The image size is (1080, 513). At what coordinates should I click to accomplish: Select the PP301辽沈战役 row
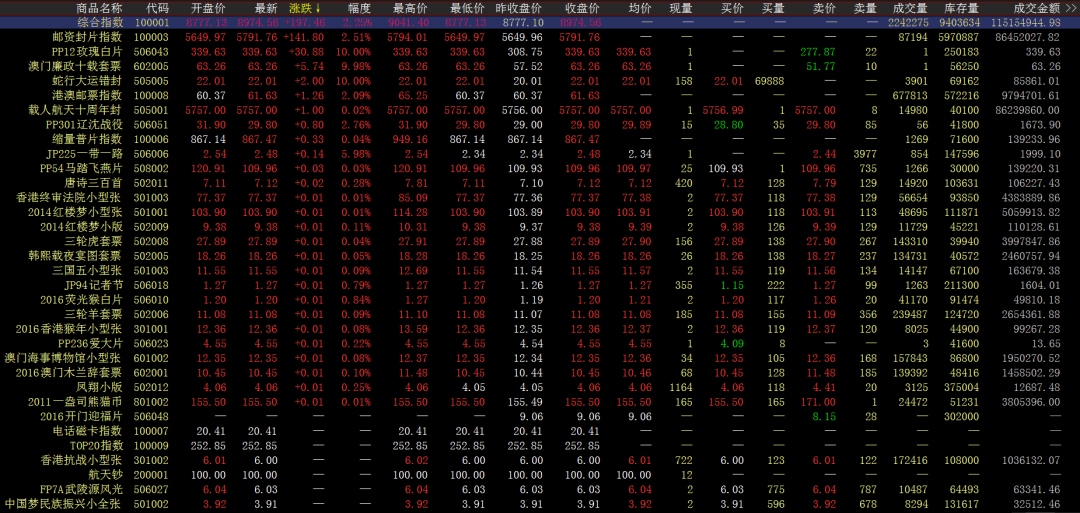[540, 124]
